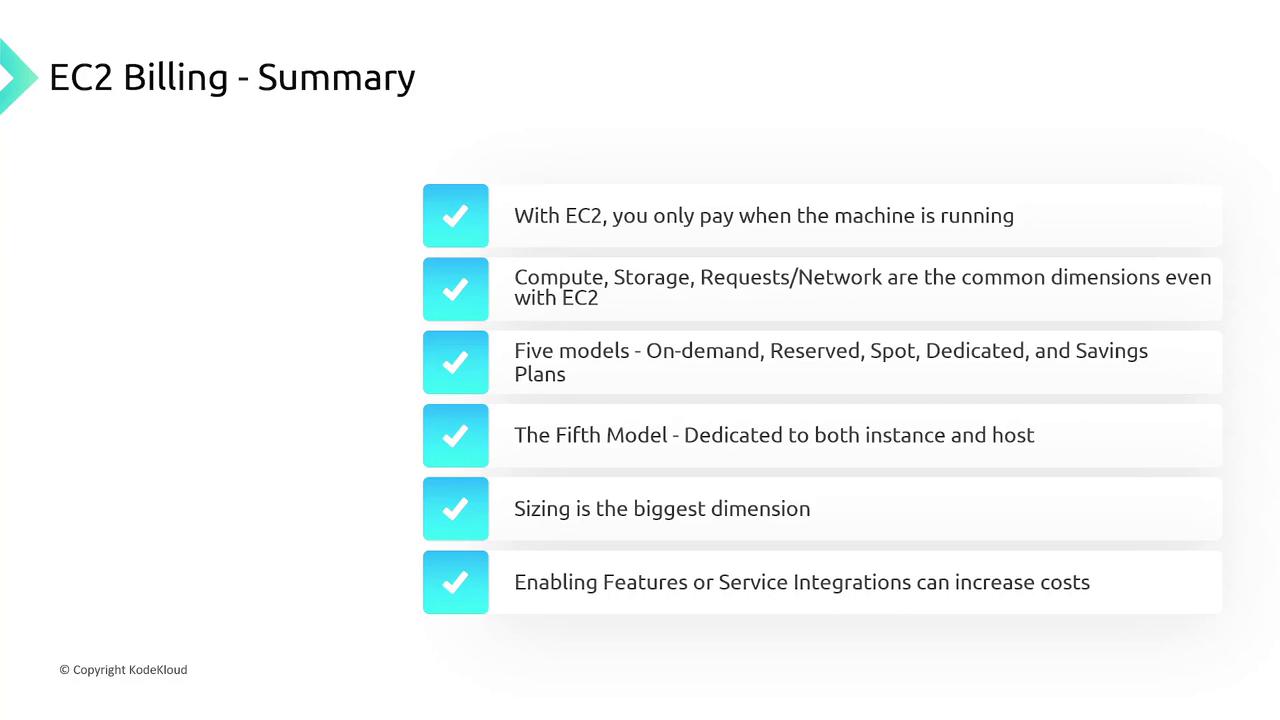Select 'The Fifth Model - Dedicated' bullet text
The height and width of the screenshot is (720, 1280).
tap(773, 435)
